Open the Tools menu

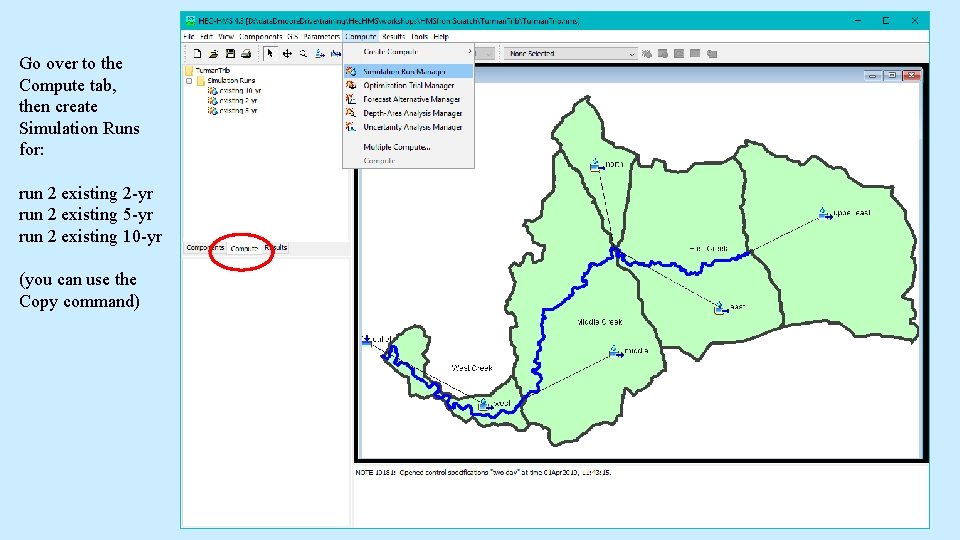point(419,37)
